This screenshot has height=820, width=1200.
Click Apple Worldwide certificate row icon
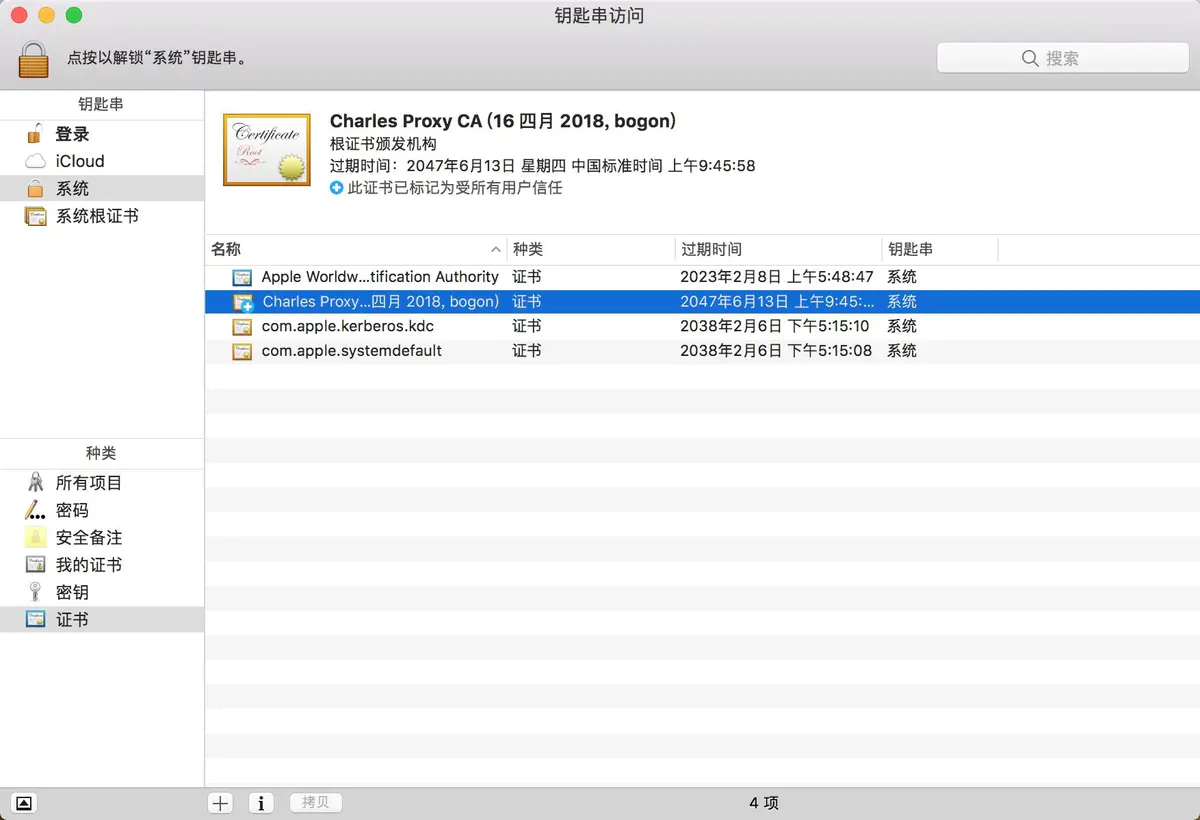pyautogui.click(x=242, y=277)
